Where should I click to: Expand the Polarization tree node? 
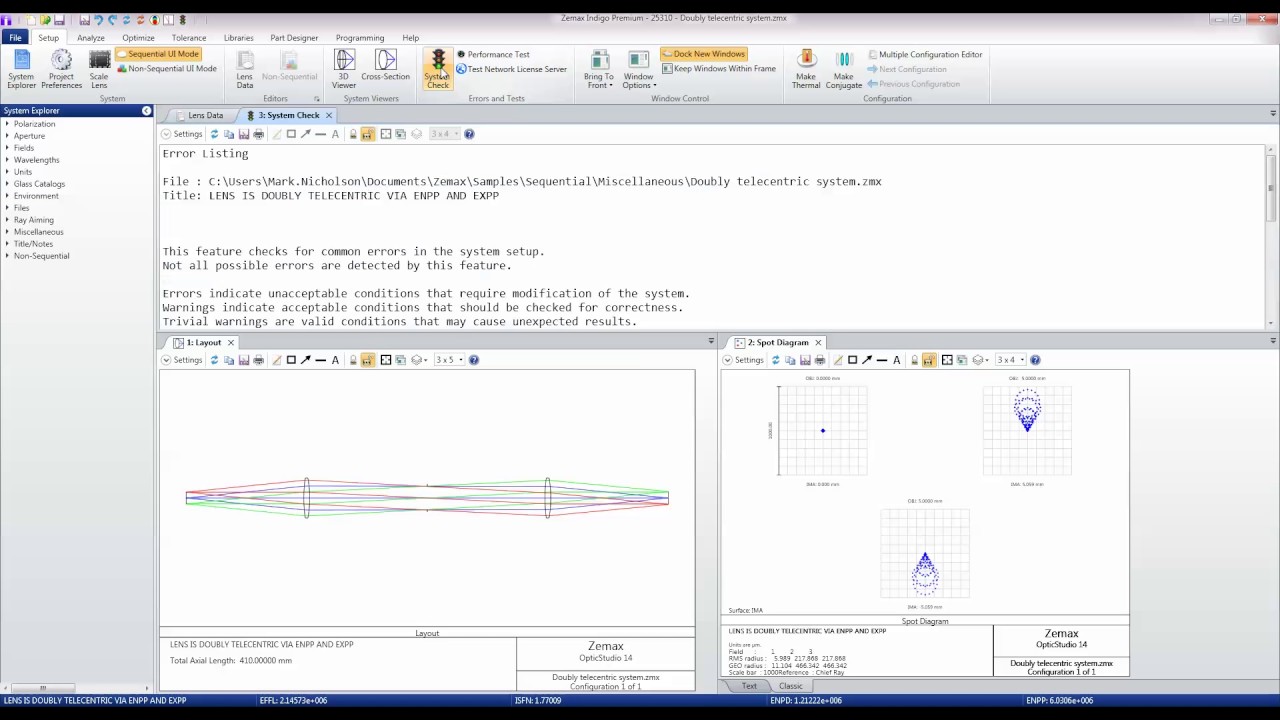point(8,124)
